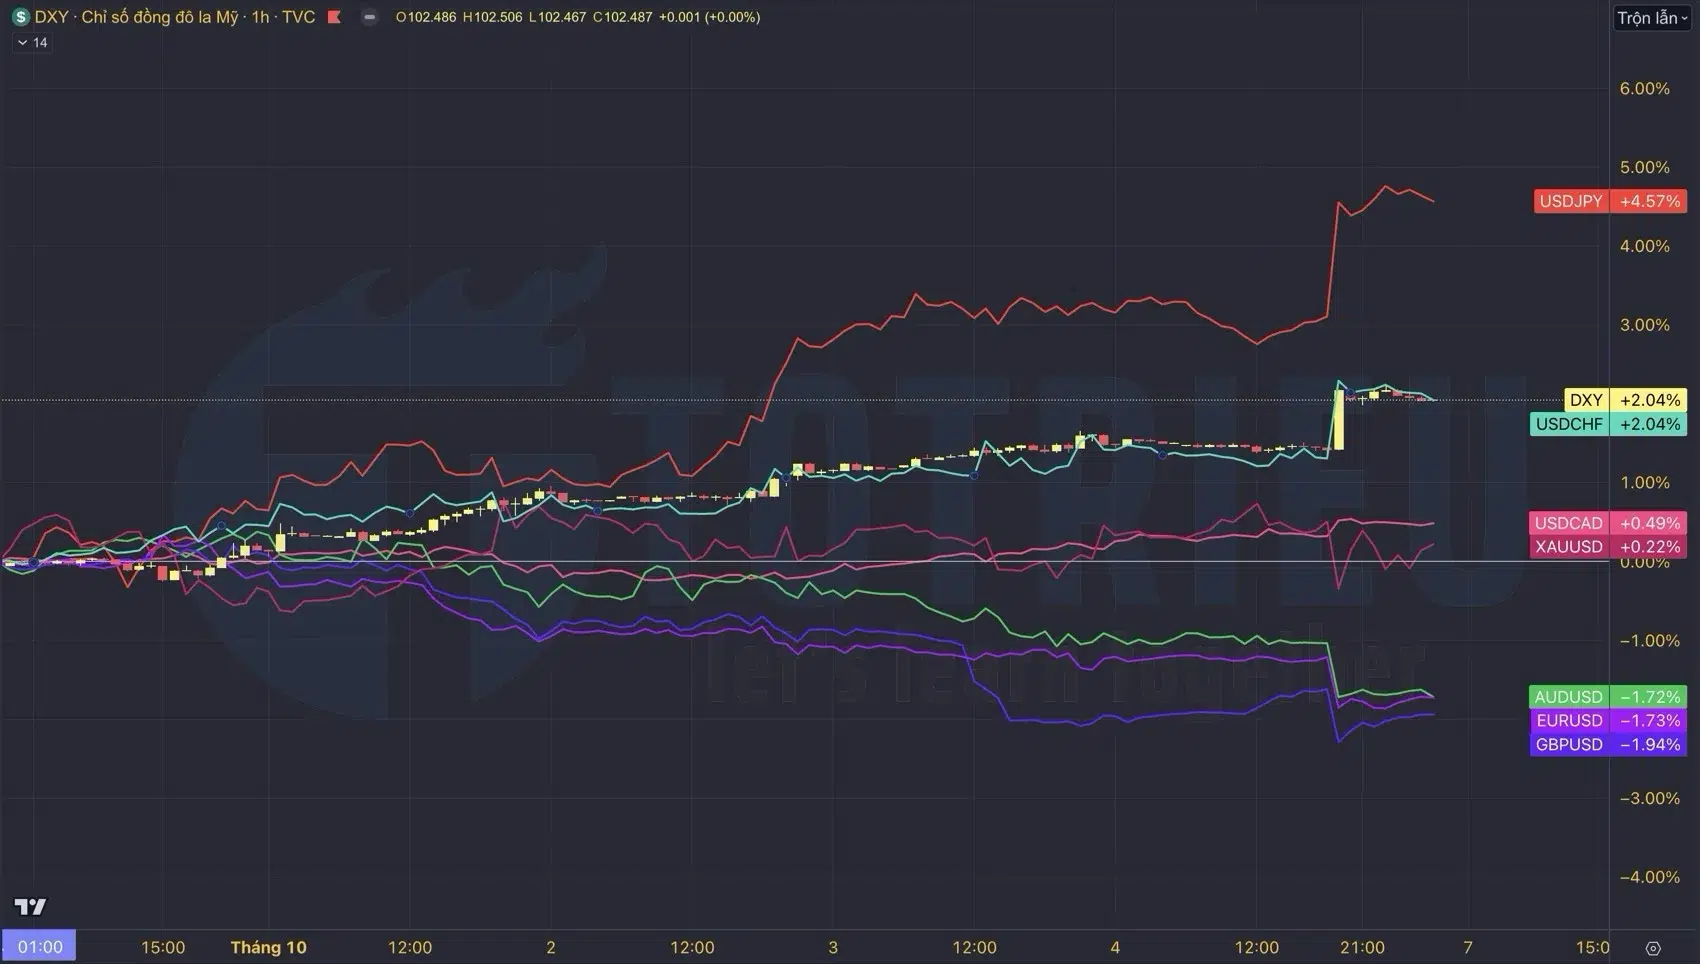Select the XAUUSD +0.22% label
This screenshot has width=1700, height=964.
click(1608, 547)
